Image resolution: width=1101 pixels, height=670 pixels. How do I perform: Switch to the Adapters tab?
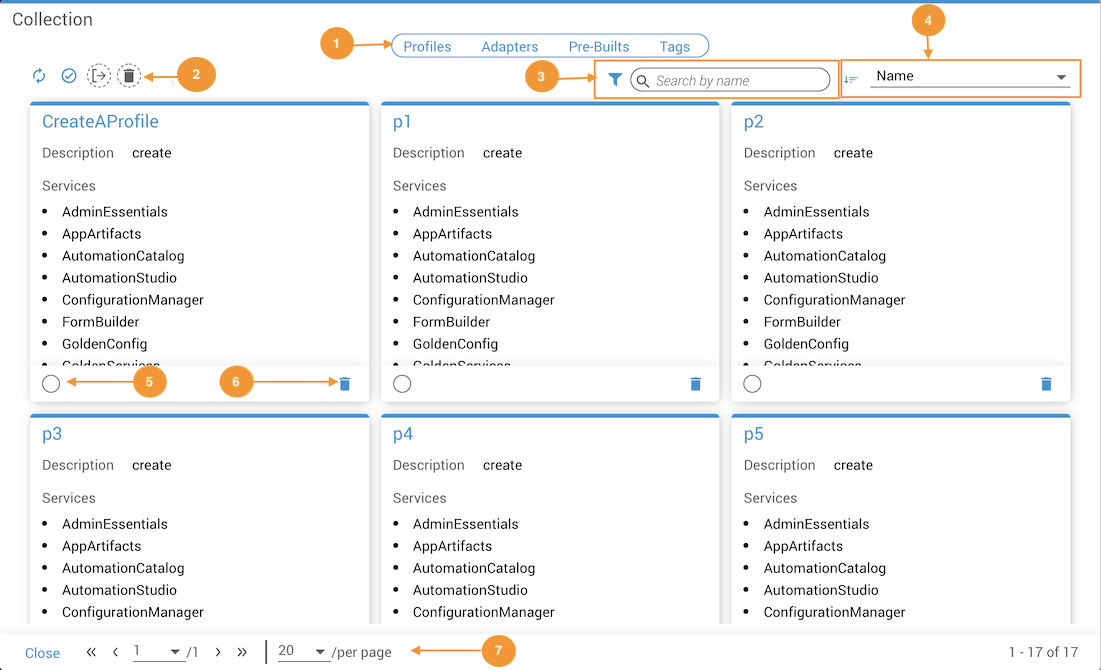click(x=509, y=47)
